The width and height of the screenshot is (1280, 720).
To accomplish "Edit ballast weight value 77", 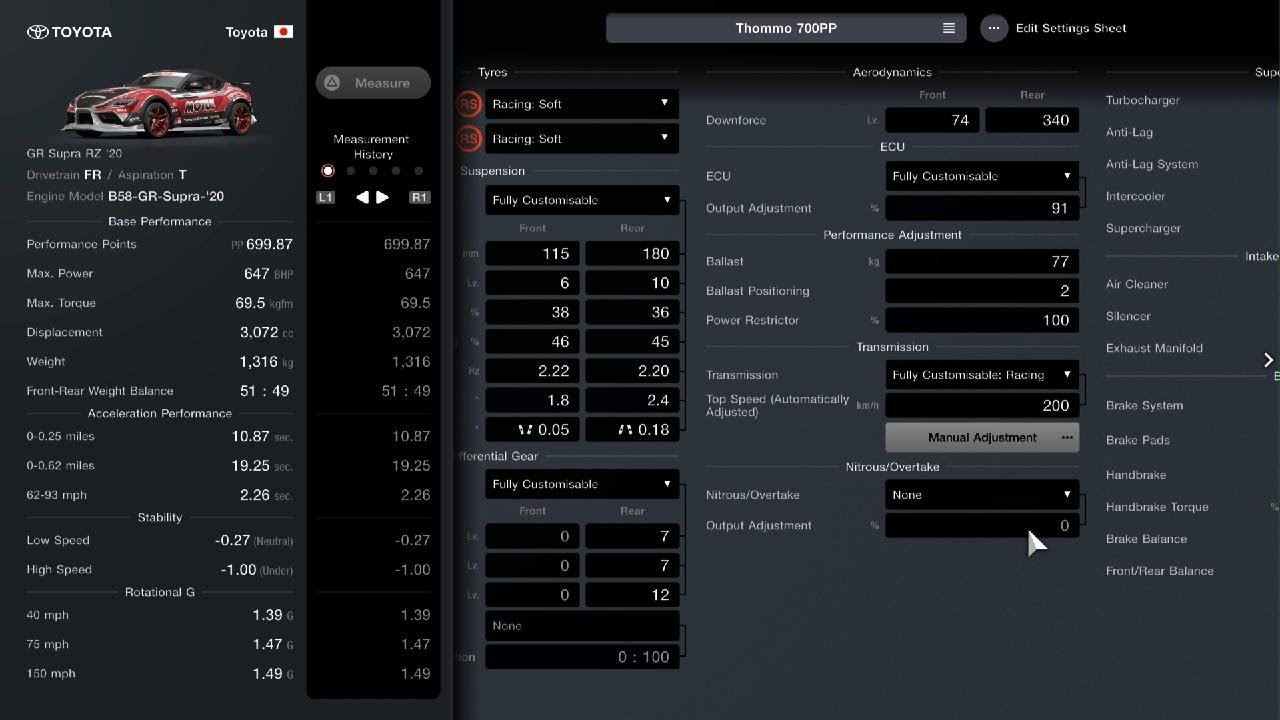I will [982, 261].
